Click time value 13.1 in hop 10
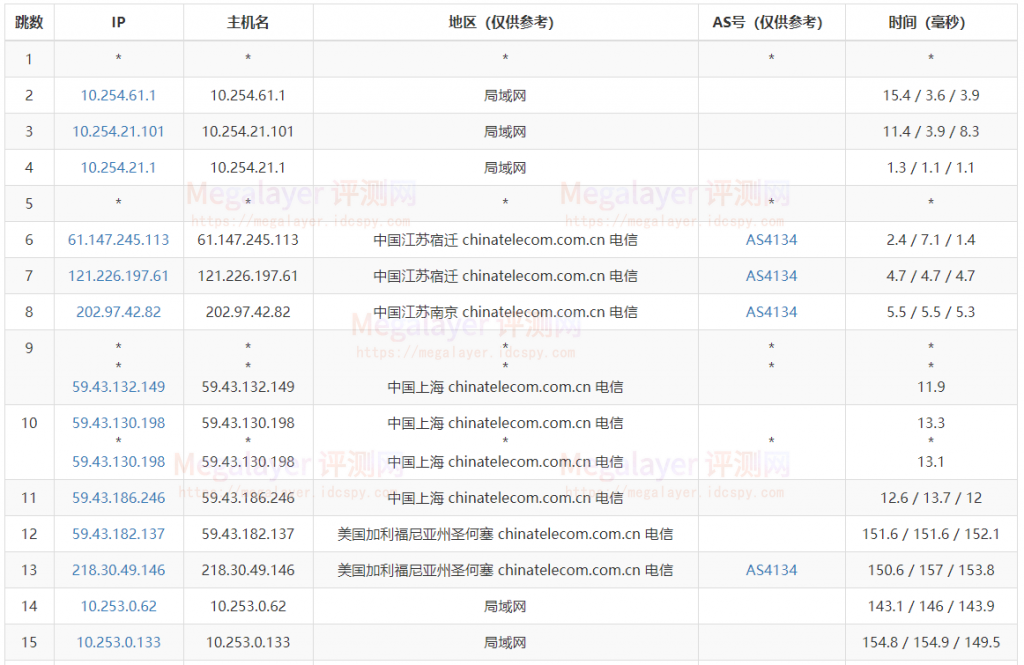 point(931,462)
